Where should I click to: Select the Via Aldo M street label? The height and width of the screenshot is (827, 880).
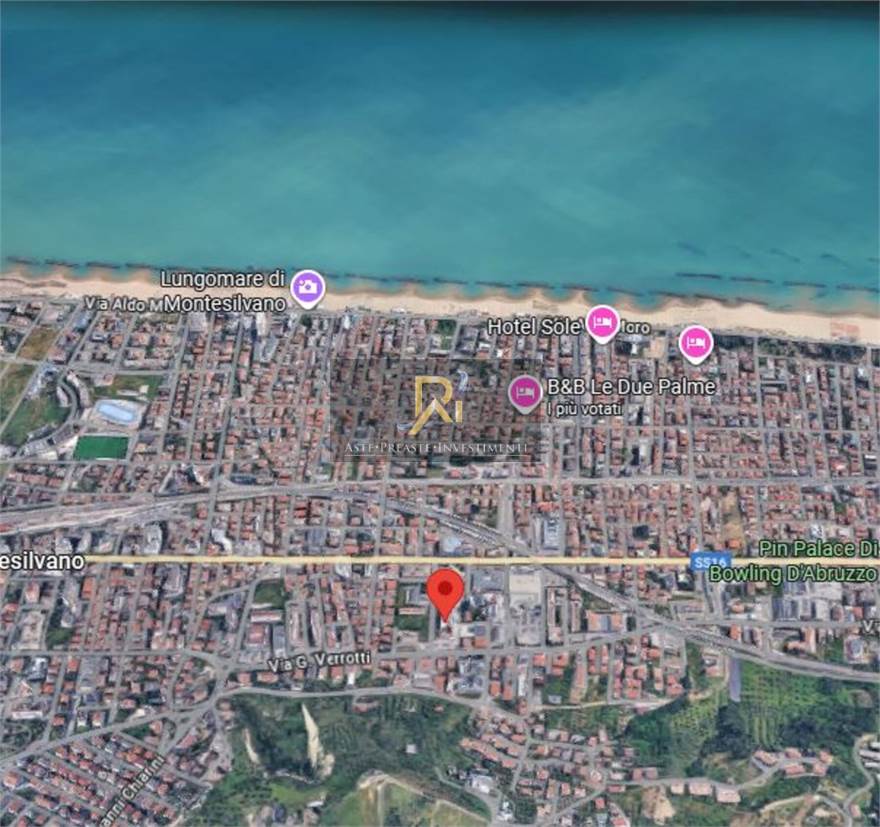pyautogui.click(x=123, y=303)
